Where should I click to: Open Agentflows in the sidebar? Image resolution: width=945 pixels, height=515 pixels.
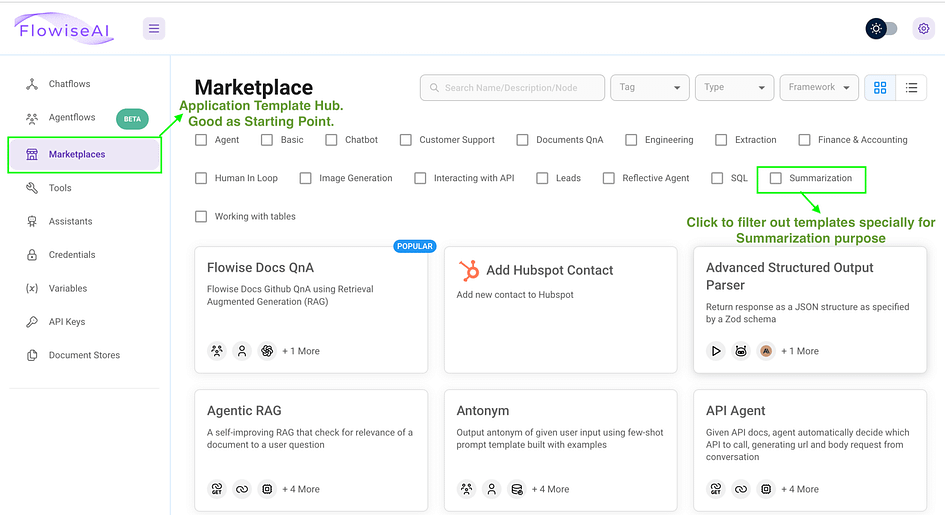(84, 118)
